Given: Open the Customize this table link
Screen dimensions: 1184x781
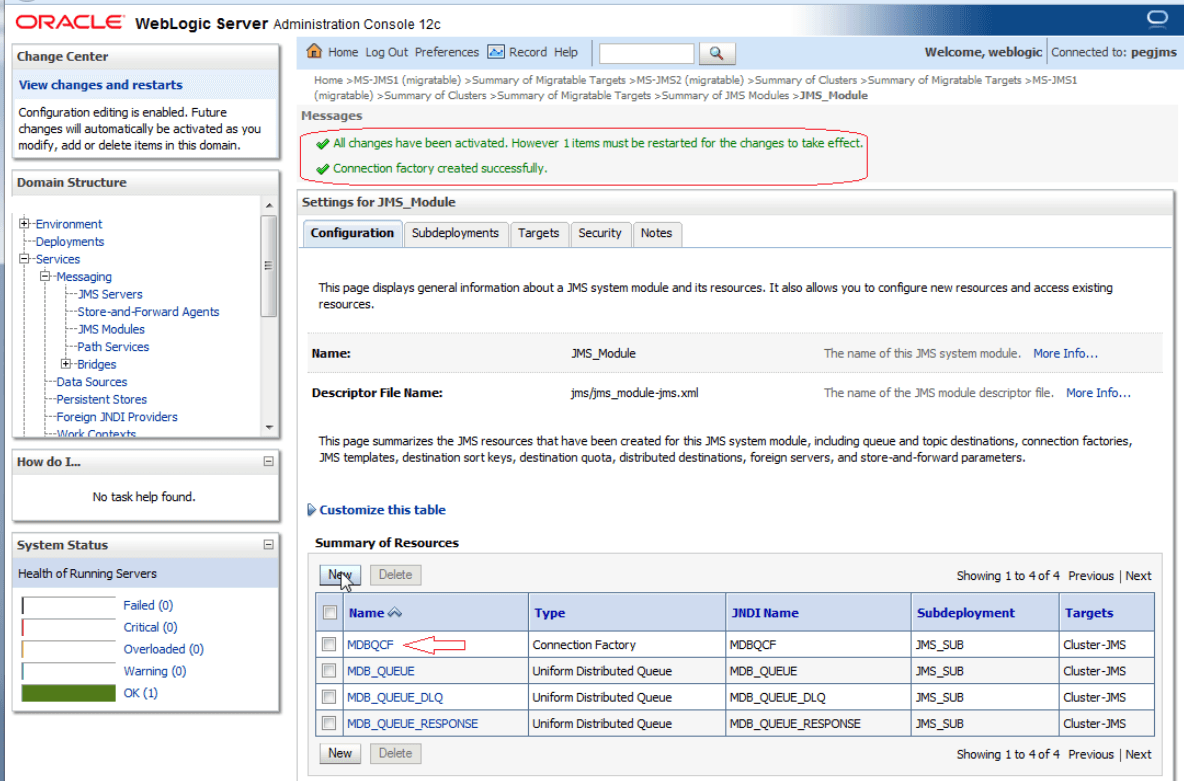Looking at the screenshot, I should 381,510.
